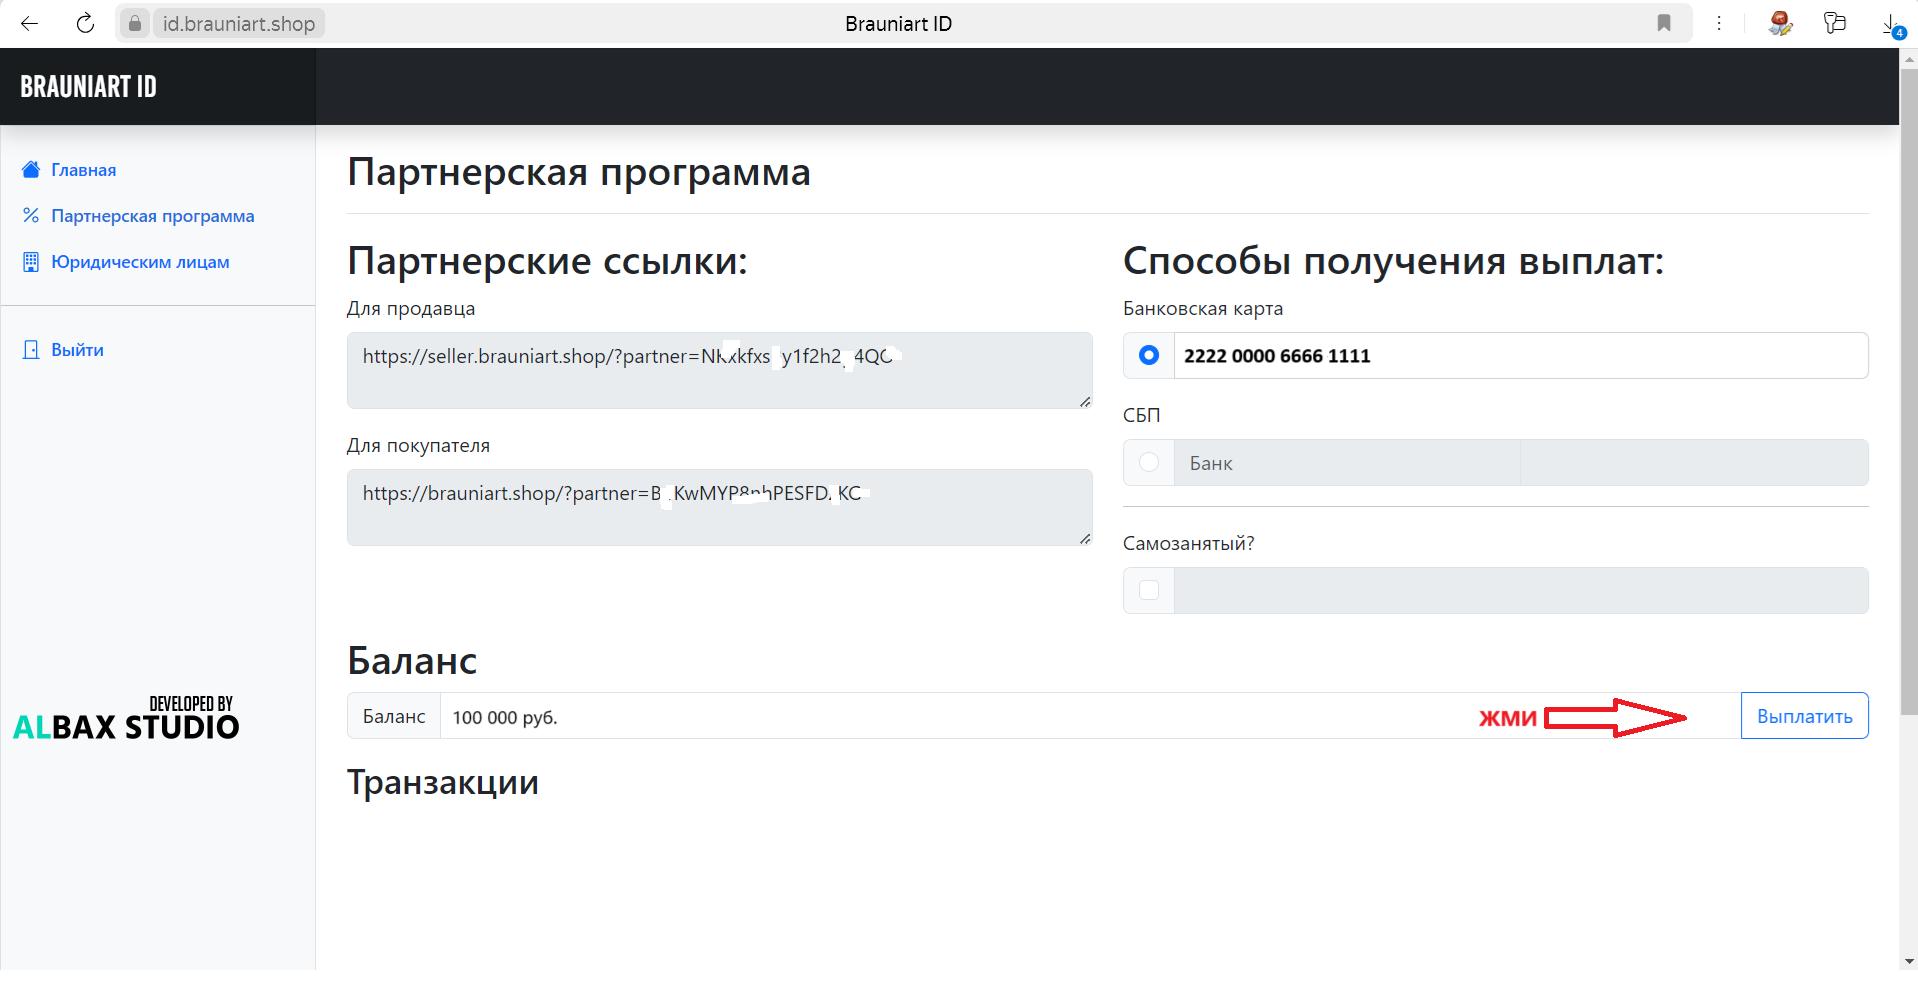The width and height of the screenshot is (1918, 990).
Task: Click the building icon beside Юридическим лицам
Action: (31, 261)
